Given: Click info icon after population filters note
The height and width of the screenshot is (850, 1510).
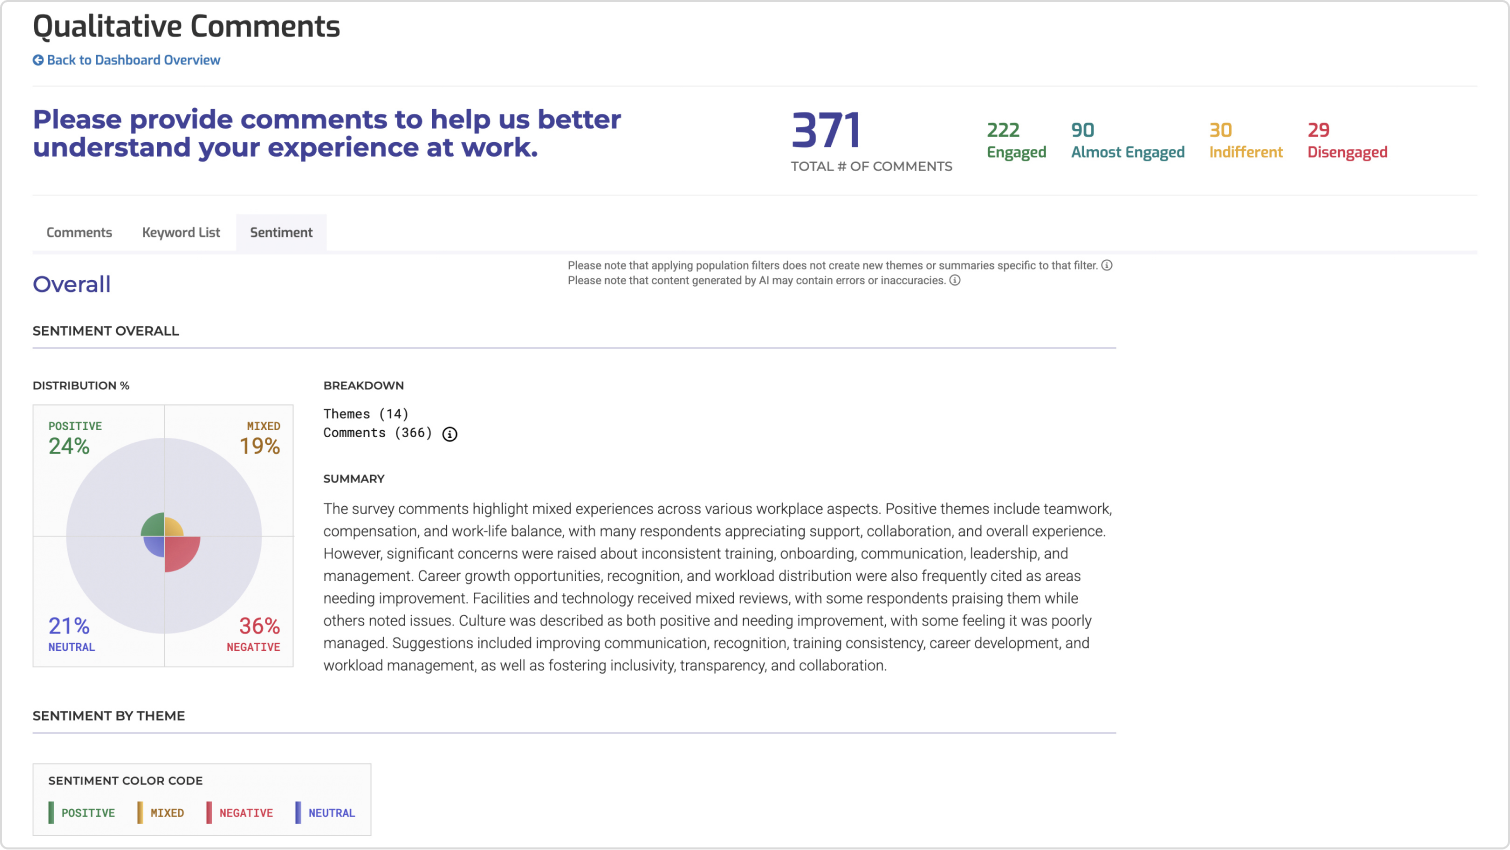Looking at the screenshot, I should pyautogui.click(x=1107, y=265).
